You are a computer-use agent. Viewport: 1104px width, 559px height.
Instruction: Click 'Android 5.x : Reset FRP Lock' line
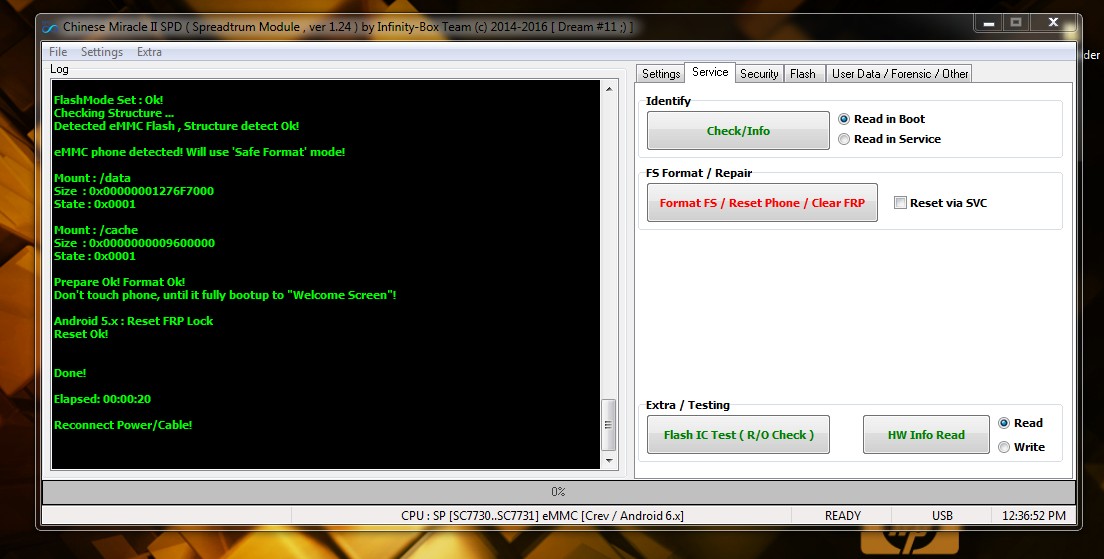(133, 321)
